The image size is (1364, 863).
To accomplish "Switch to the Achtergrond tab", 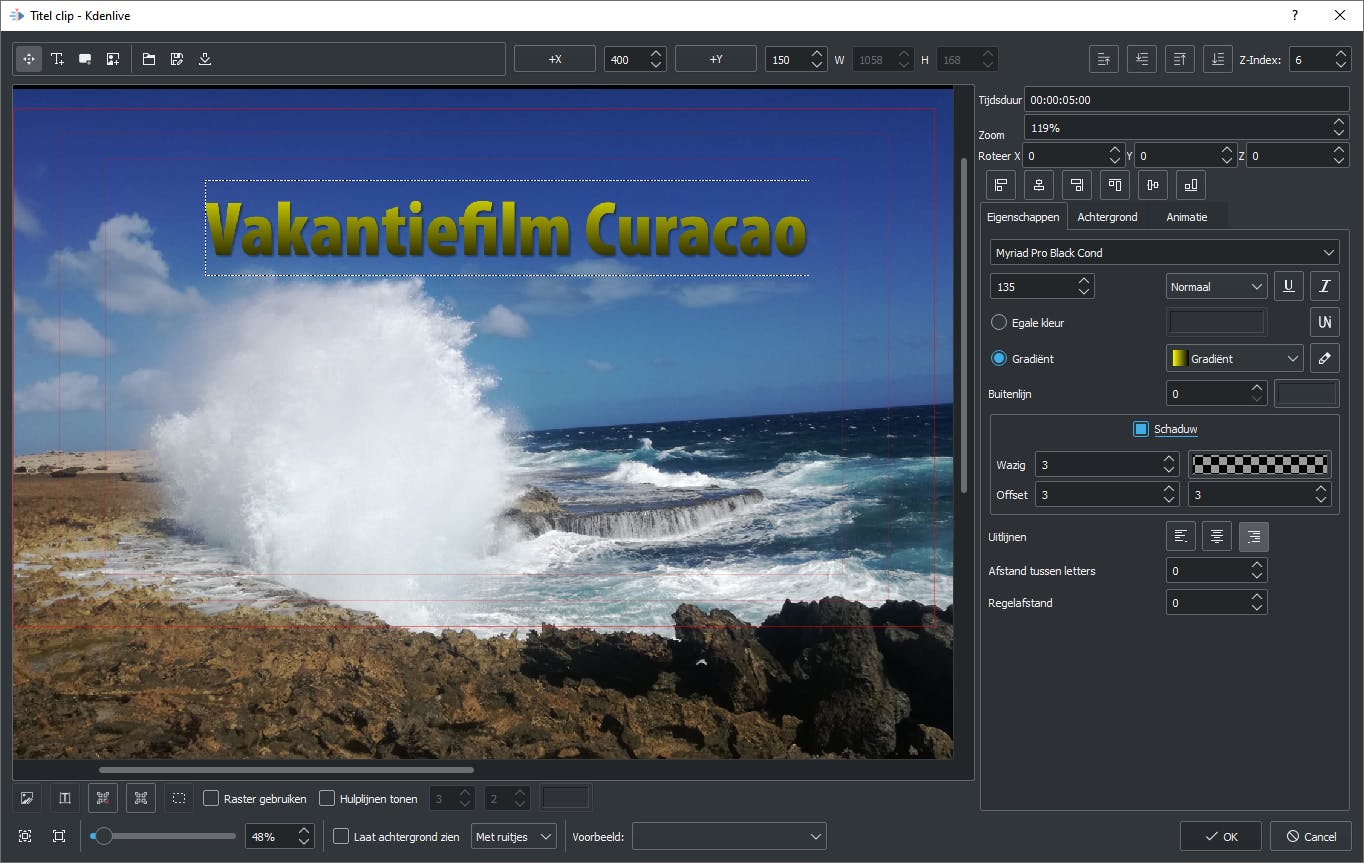I will [1107, 217].
